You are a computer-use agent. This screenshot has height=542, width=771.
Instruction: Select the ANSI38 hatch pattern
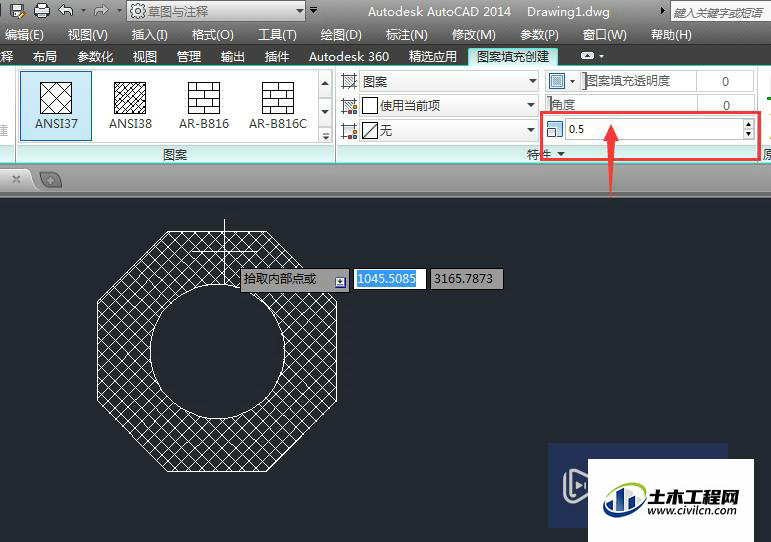point(130,106)
